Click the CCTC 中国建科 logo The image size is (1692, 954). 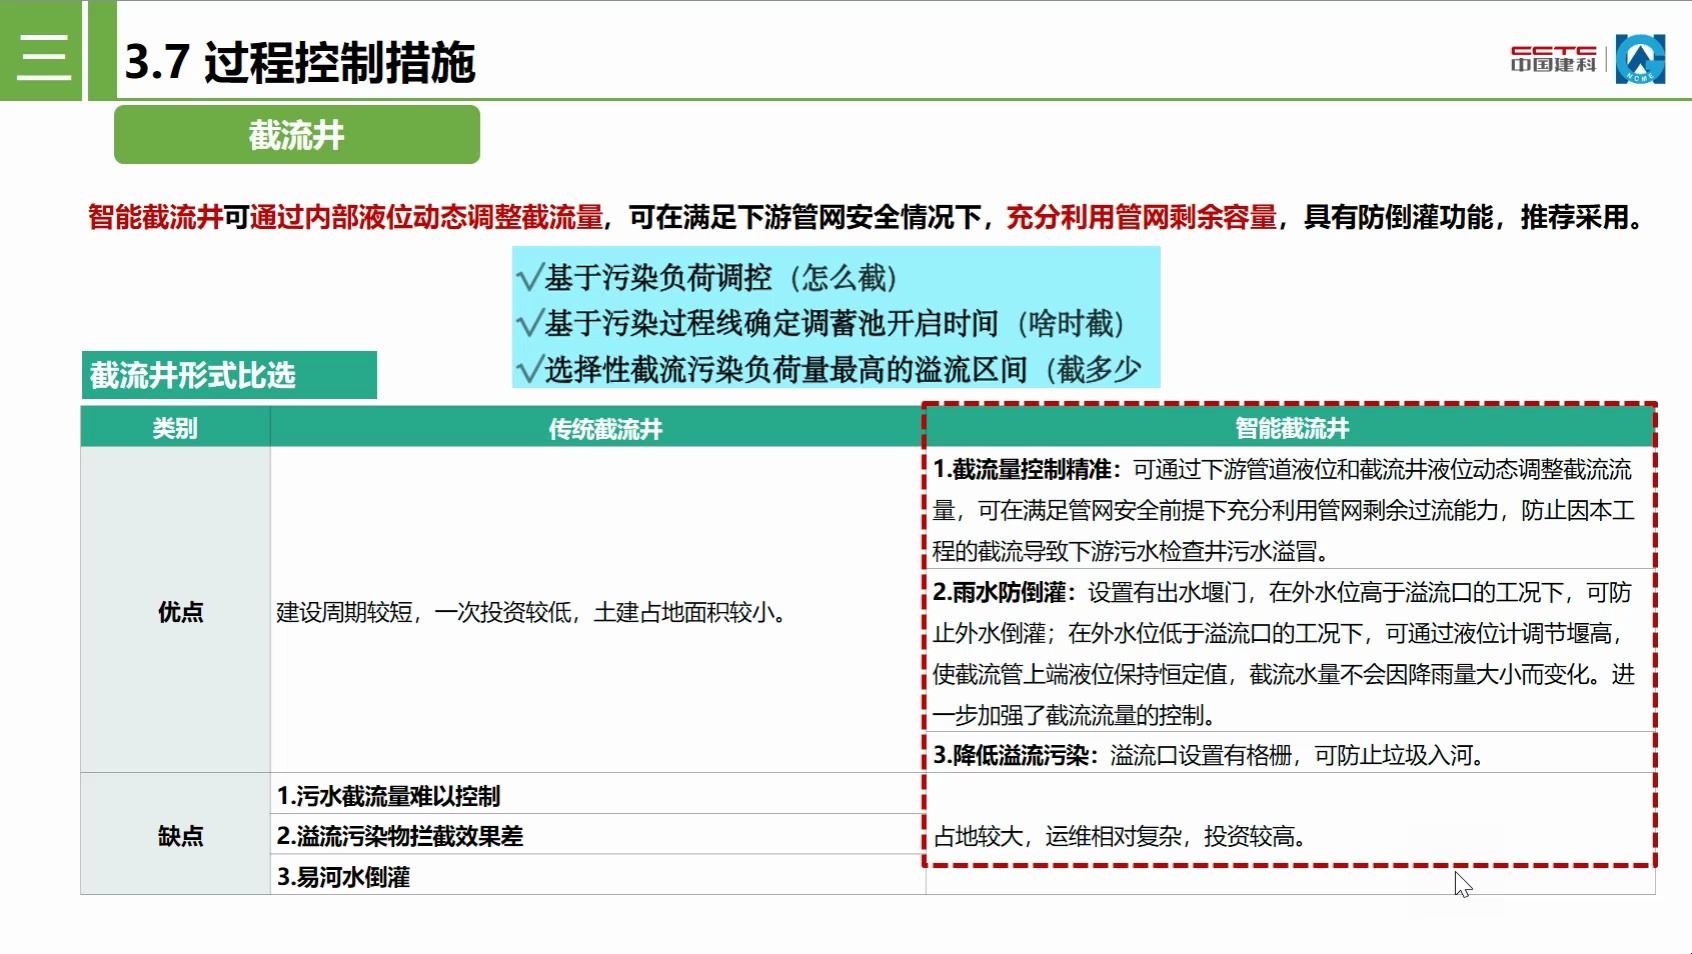(1553, 59)
